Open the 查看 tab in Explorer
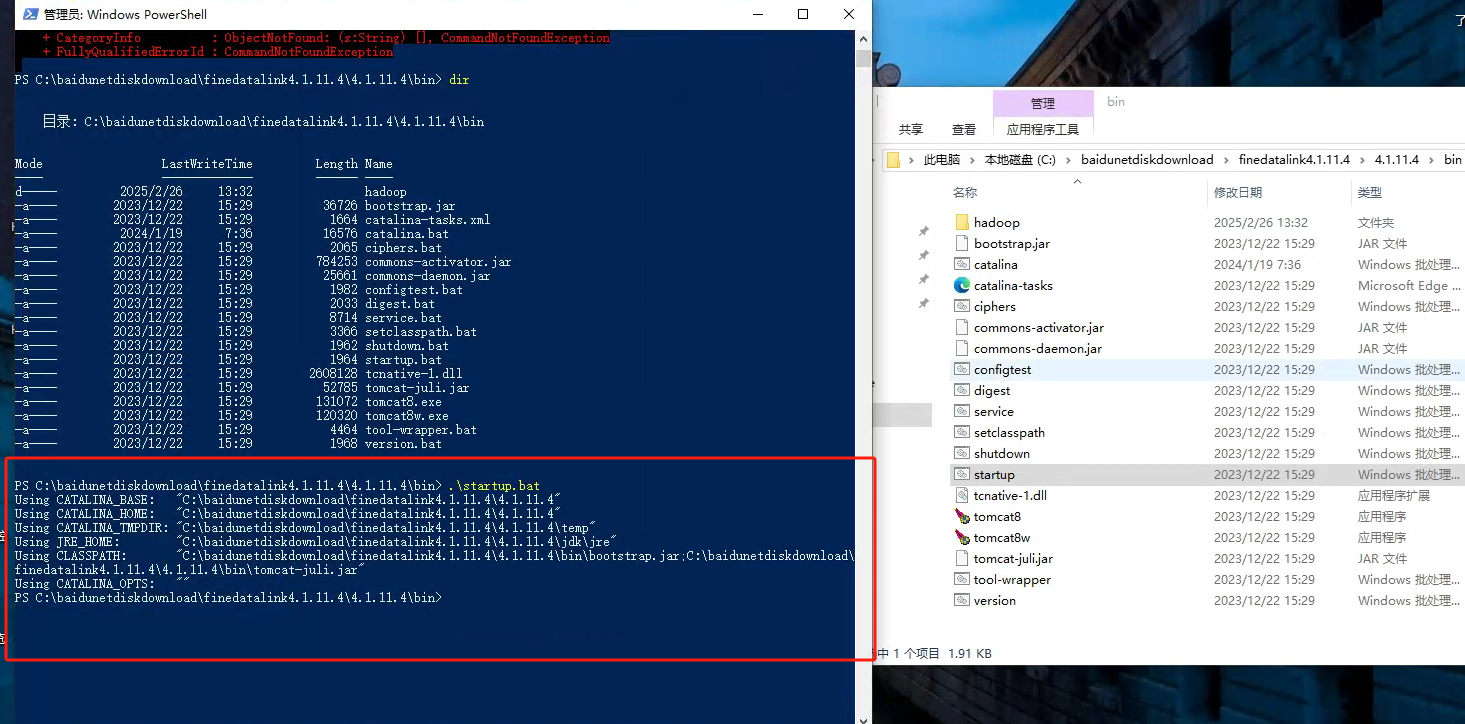 964,129
